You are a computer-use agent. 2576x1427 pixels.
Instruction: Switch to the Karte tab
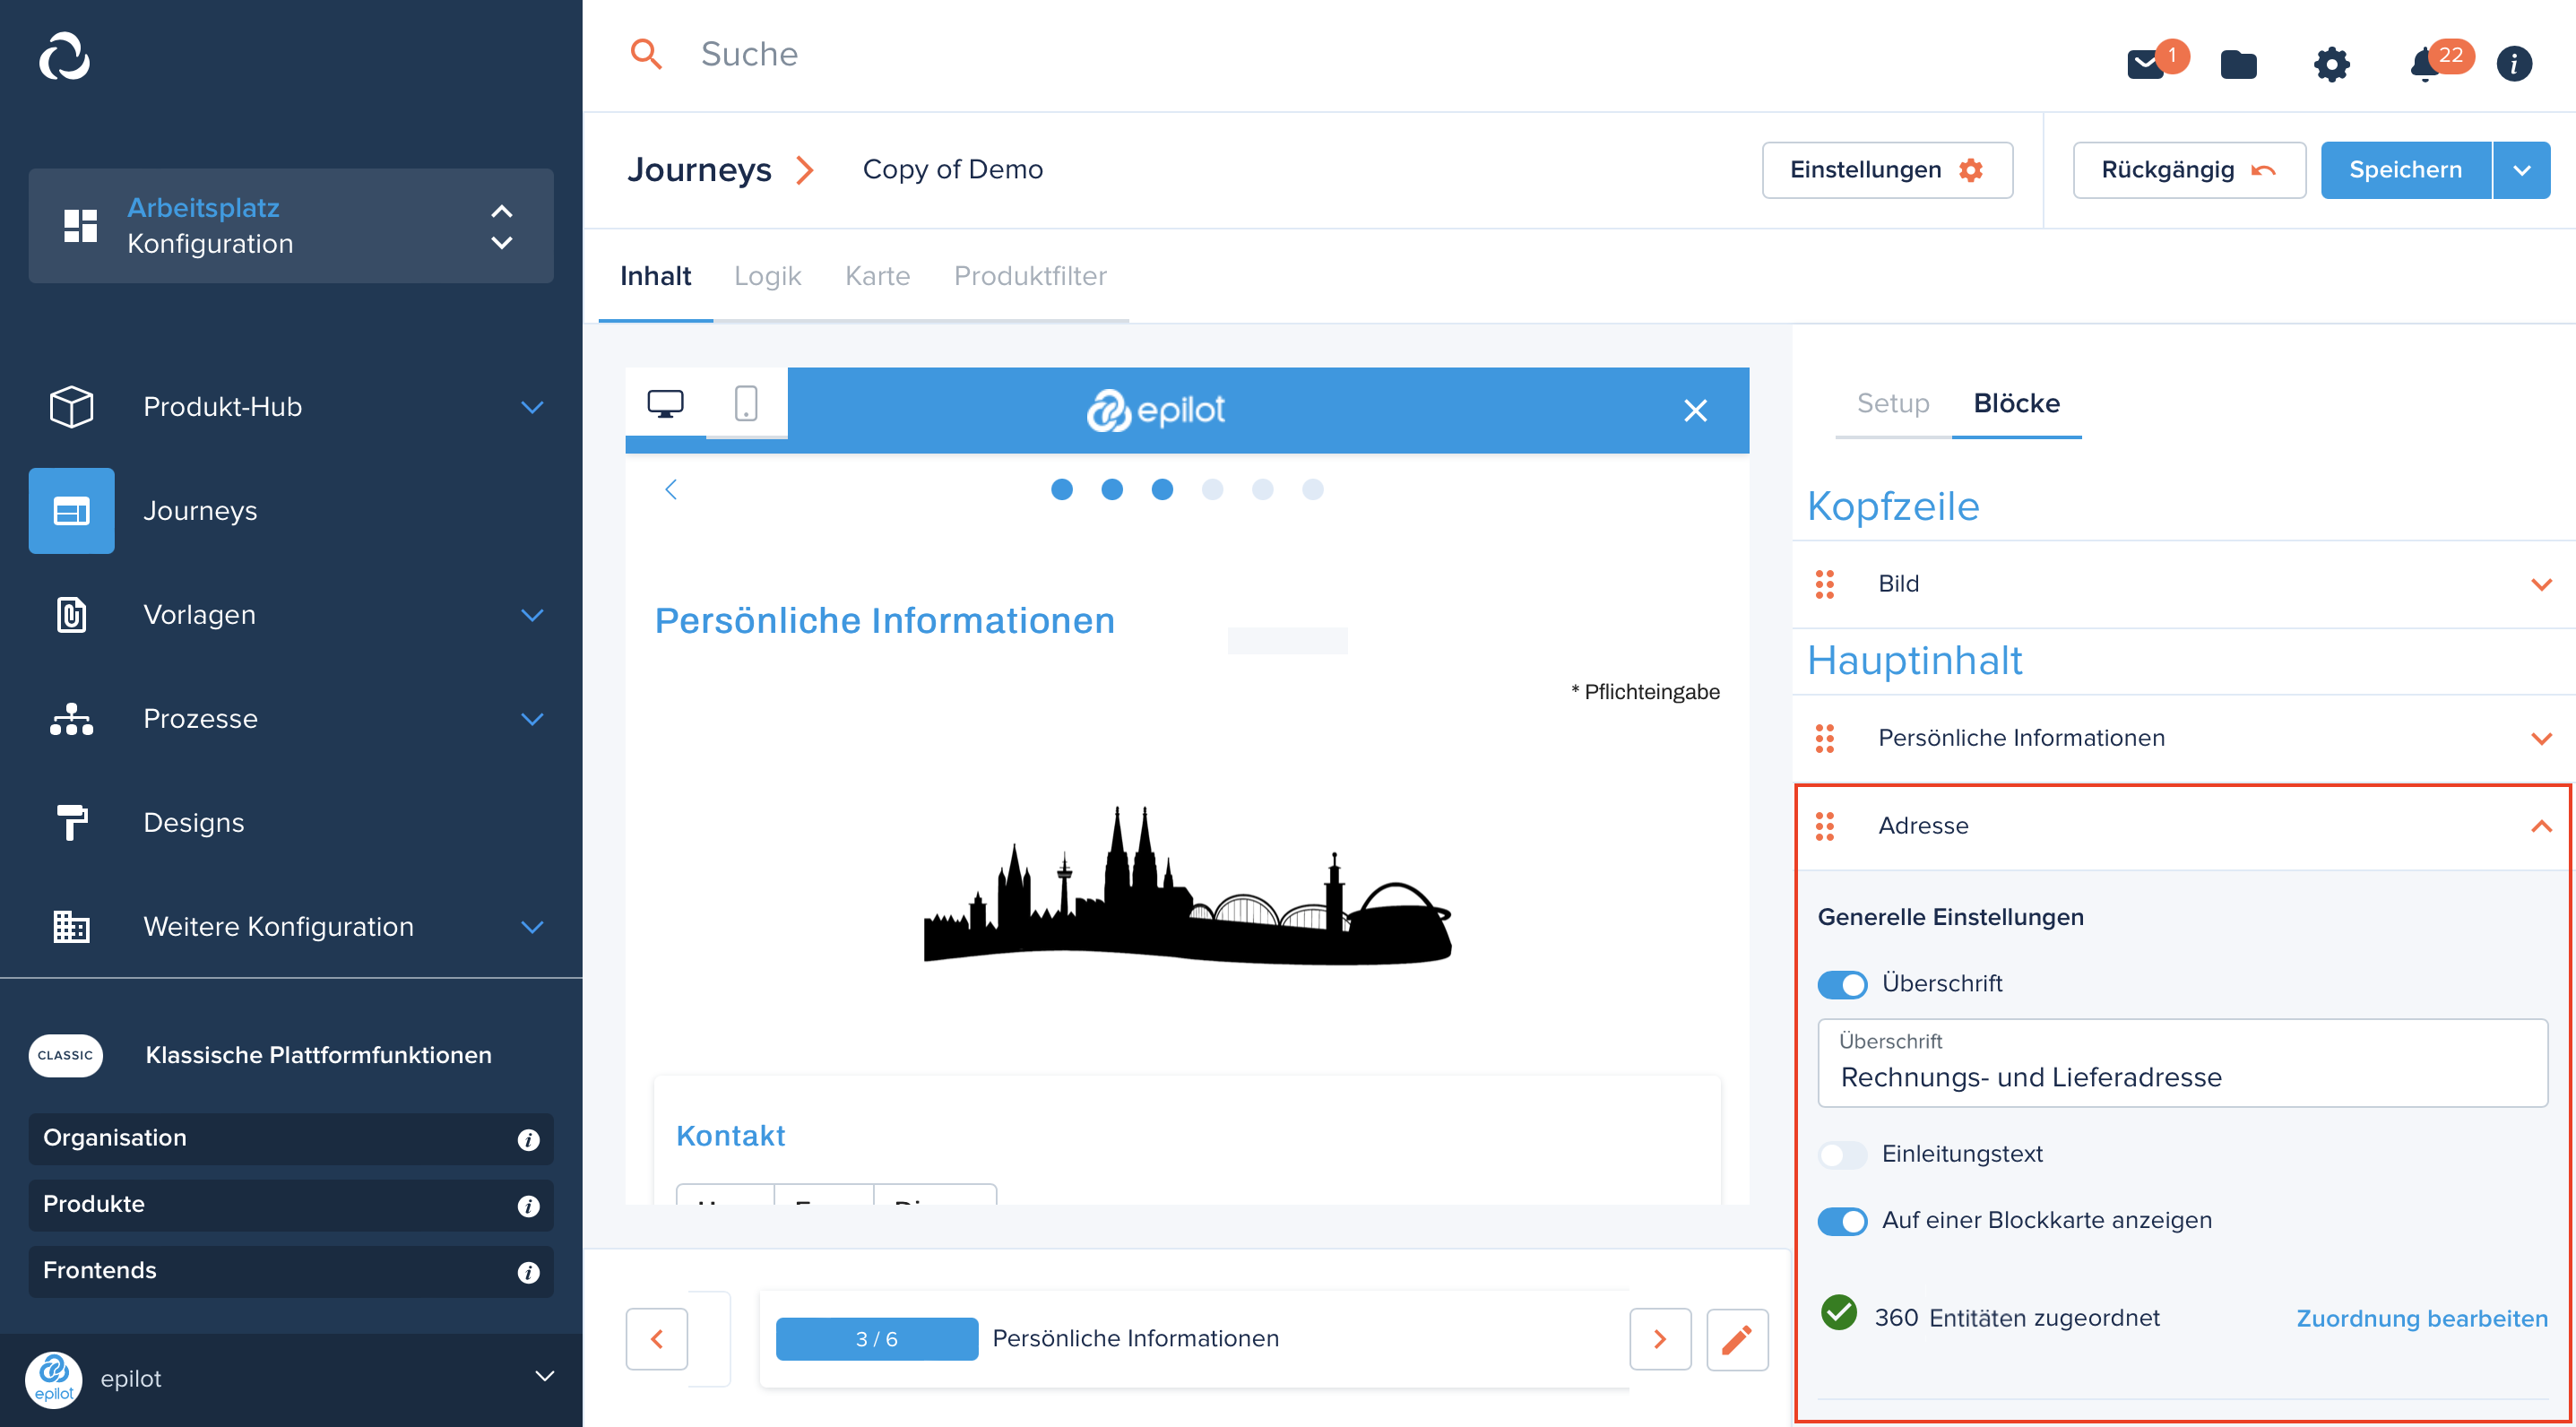click(x=877, y=276)
